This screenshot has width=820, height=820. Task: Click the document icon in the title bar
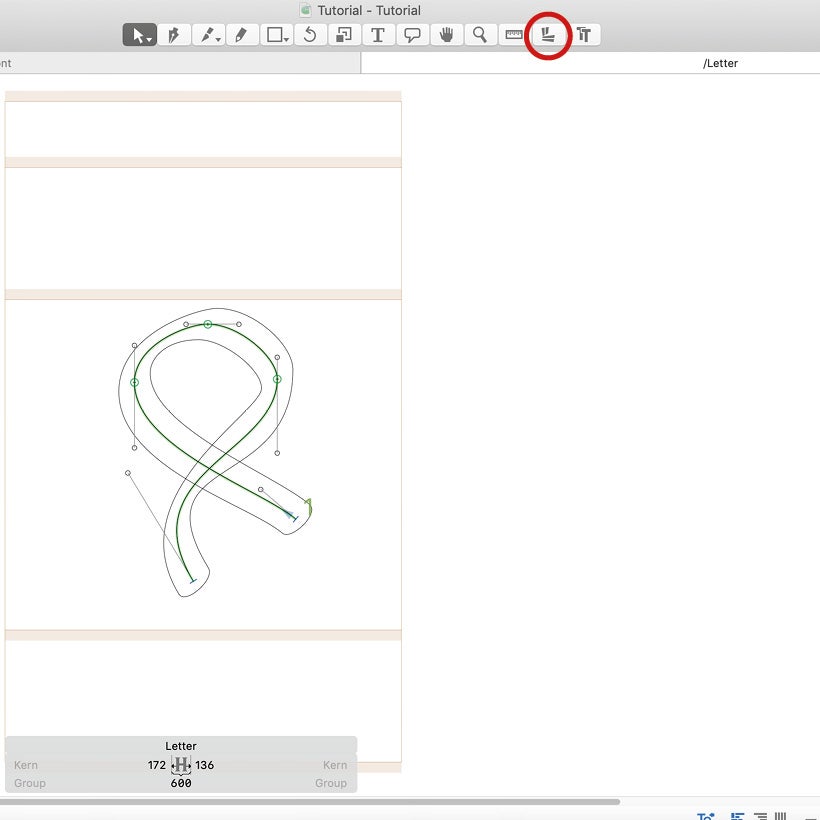pyautogui.click(x=305, y=10)
